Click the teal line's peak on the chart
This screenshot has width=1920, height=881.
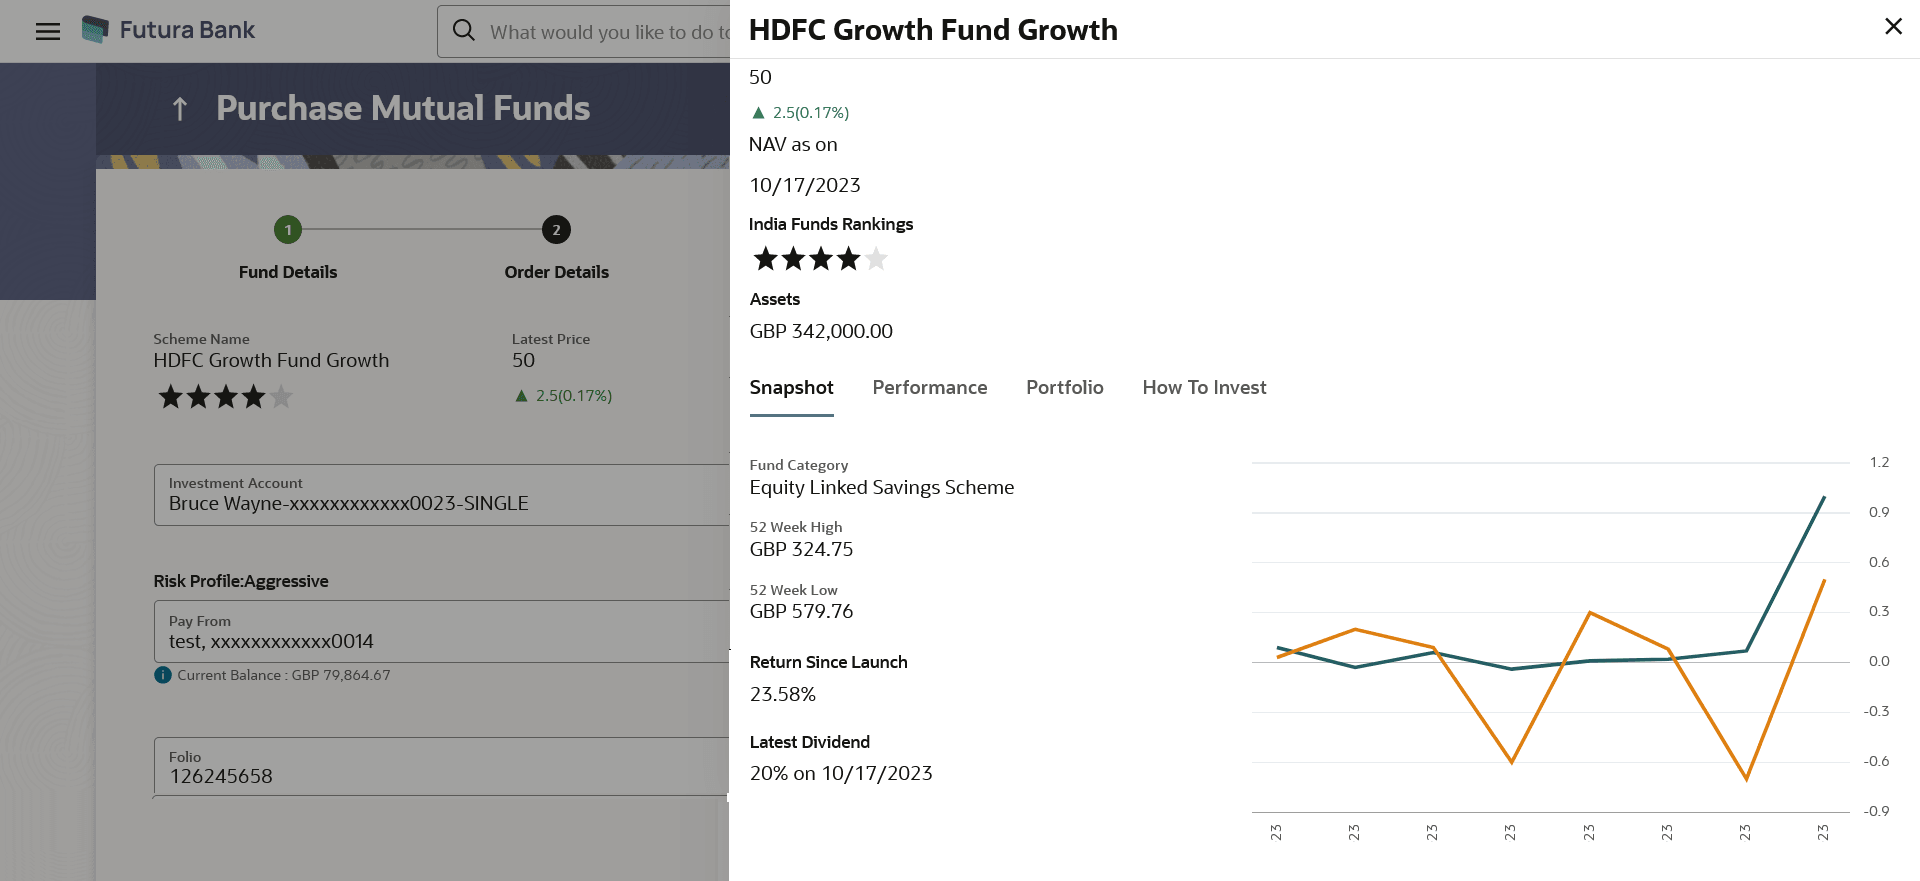pyautogui.click(x=1824, y=497)
